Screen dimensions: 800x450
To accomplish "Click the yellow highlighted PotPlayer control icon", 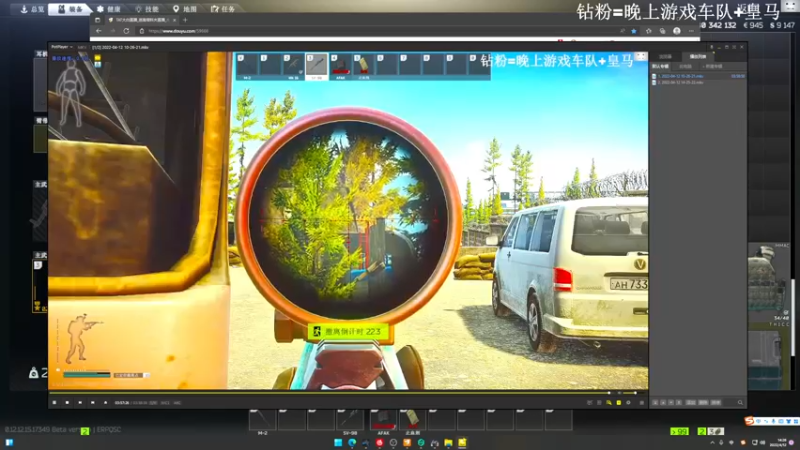I will coord(618,403).
